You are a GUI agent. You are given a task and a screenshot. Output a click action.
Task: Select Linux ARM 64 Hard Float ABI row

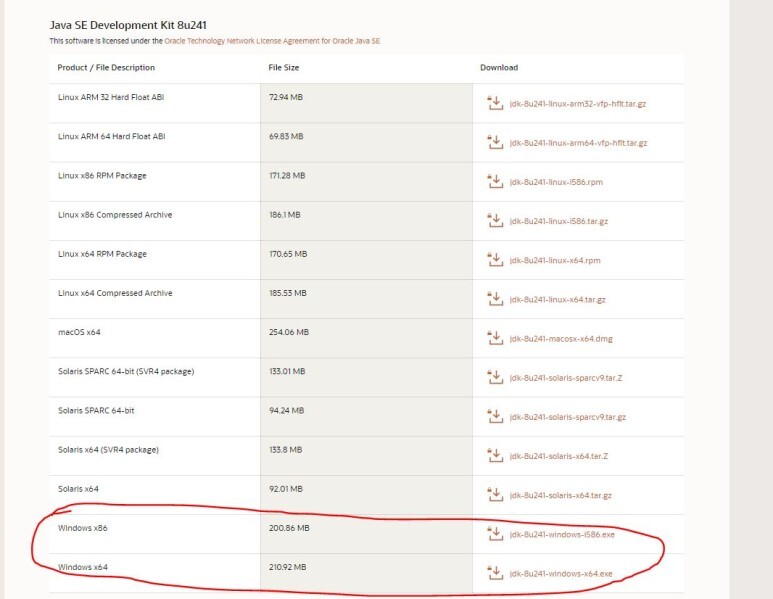tap(366, 142)
